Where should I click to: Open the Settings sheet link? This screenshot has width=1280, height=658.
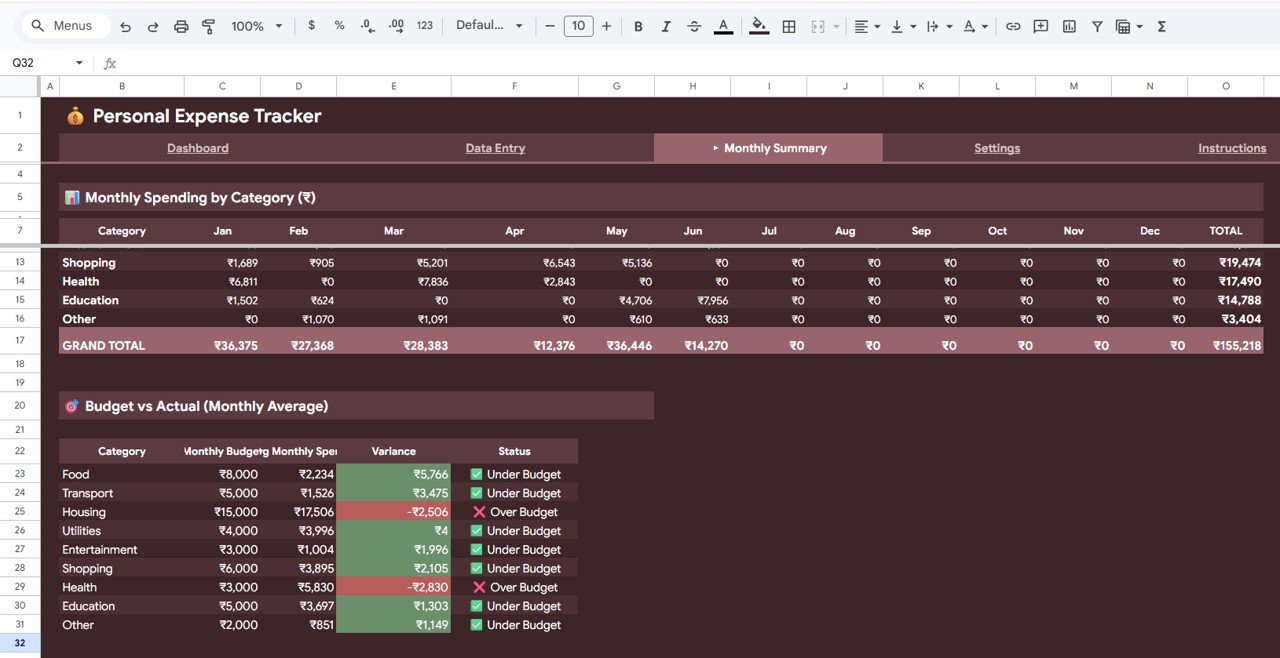(997, 147)
